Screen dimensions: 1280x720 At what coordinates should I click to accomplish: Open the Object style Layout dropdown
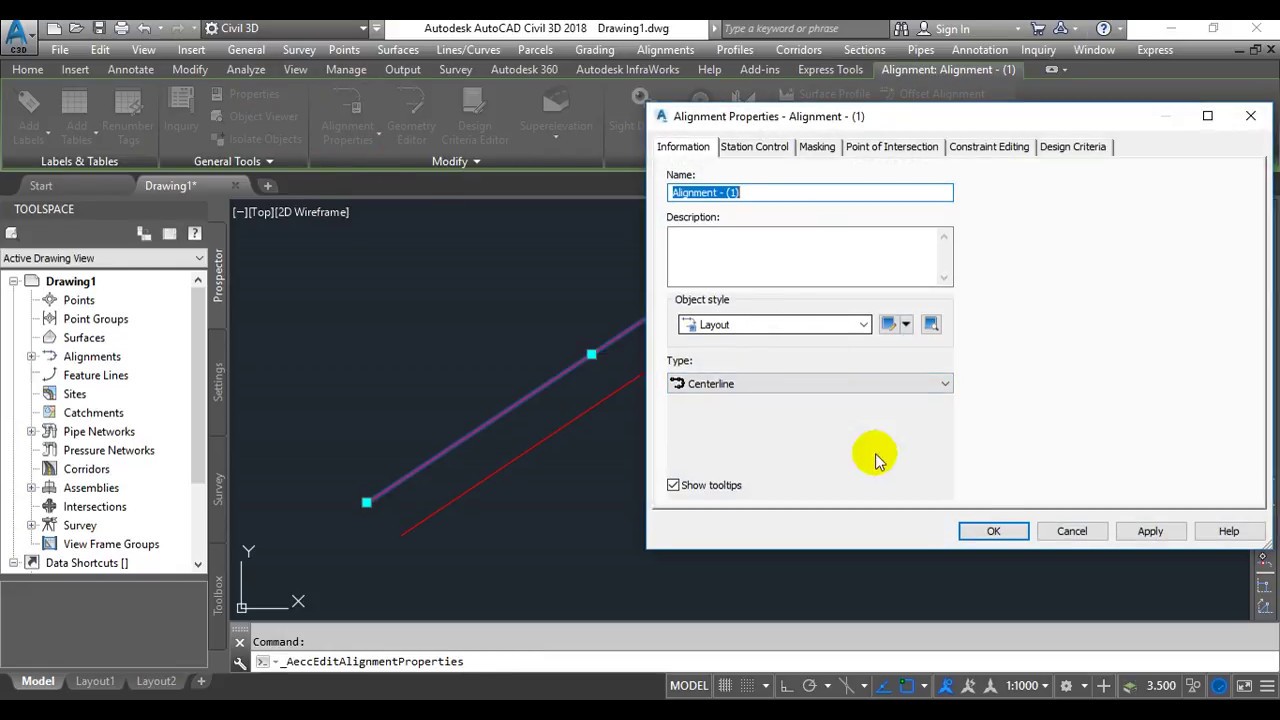point(775,325)
